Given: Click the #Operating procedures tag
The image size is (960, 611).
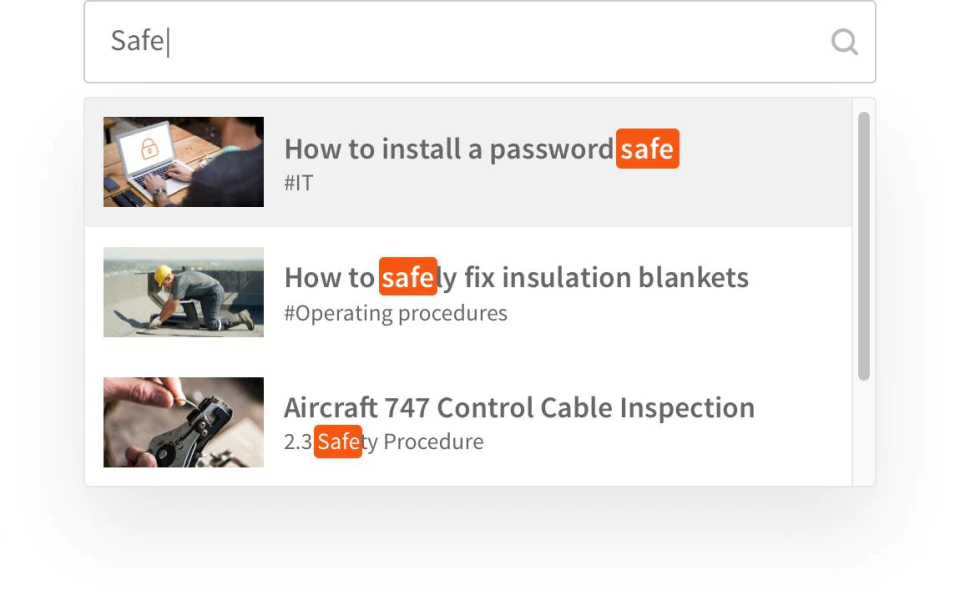Looking at the screenshot, I should click(x=396, y=313).
